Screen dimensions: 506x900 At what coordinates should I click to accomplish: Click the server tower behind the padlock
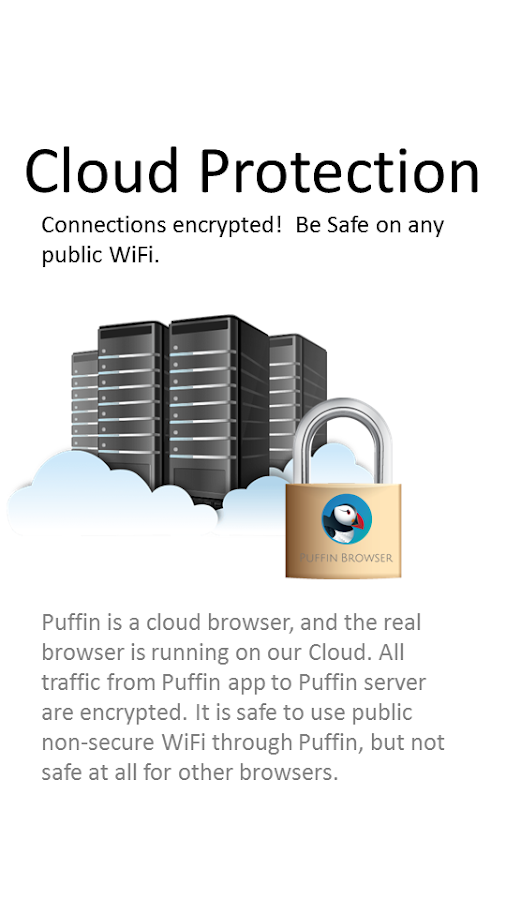[x=297, y=396]
